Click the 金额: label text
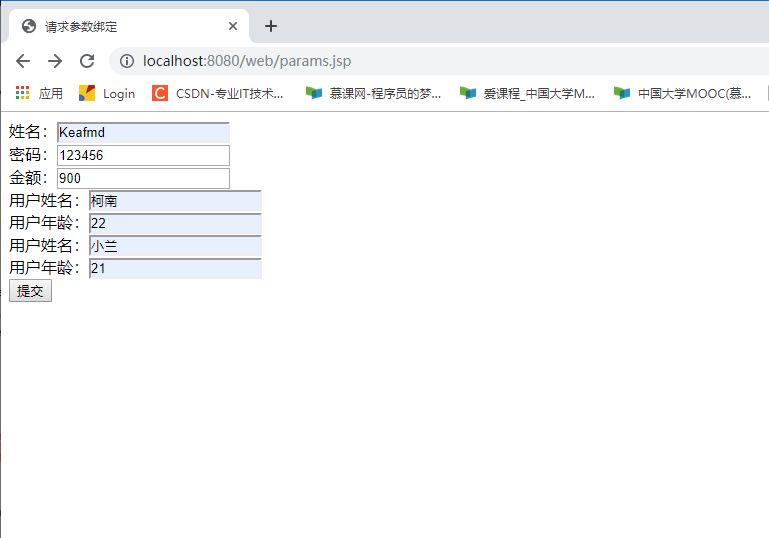Image resolution: width=769 pixels, height=538 pixels. pos(28,178)
